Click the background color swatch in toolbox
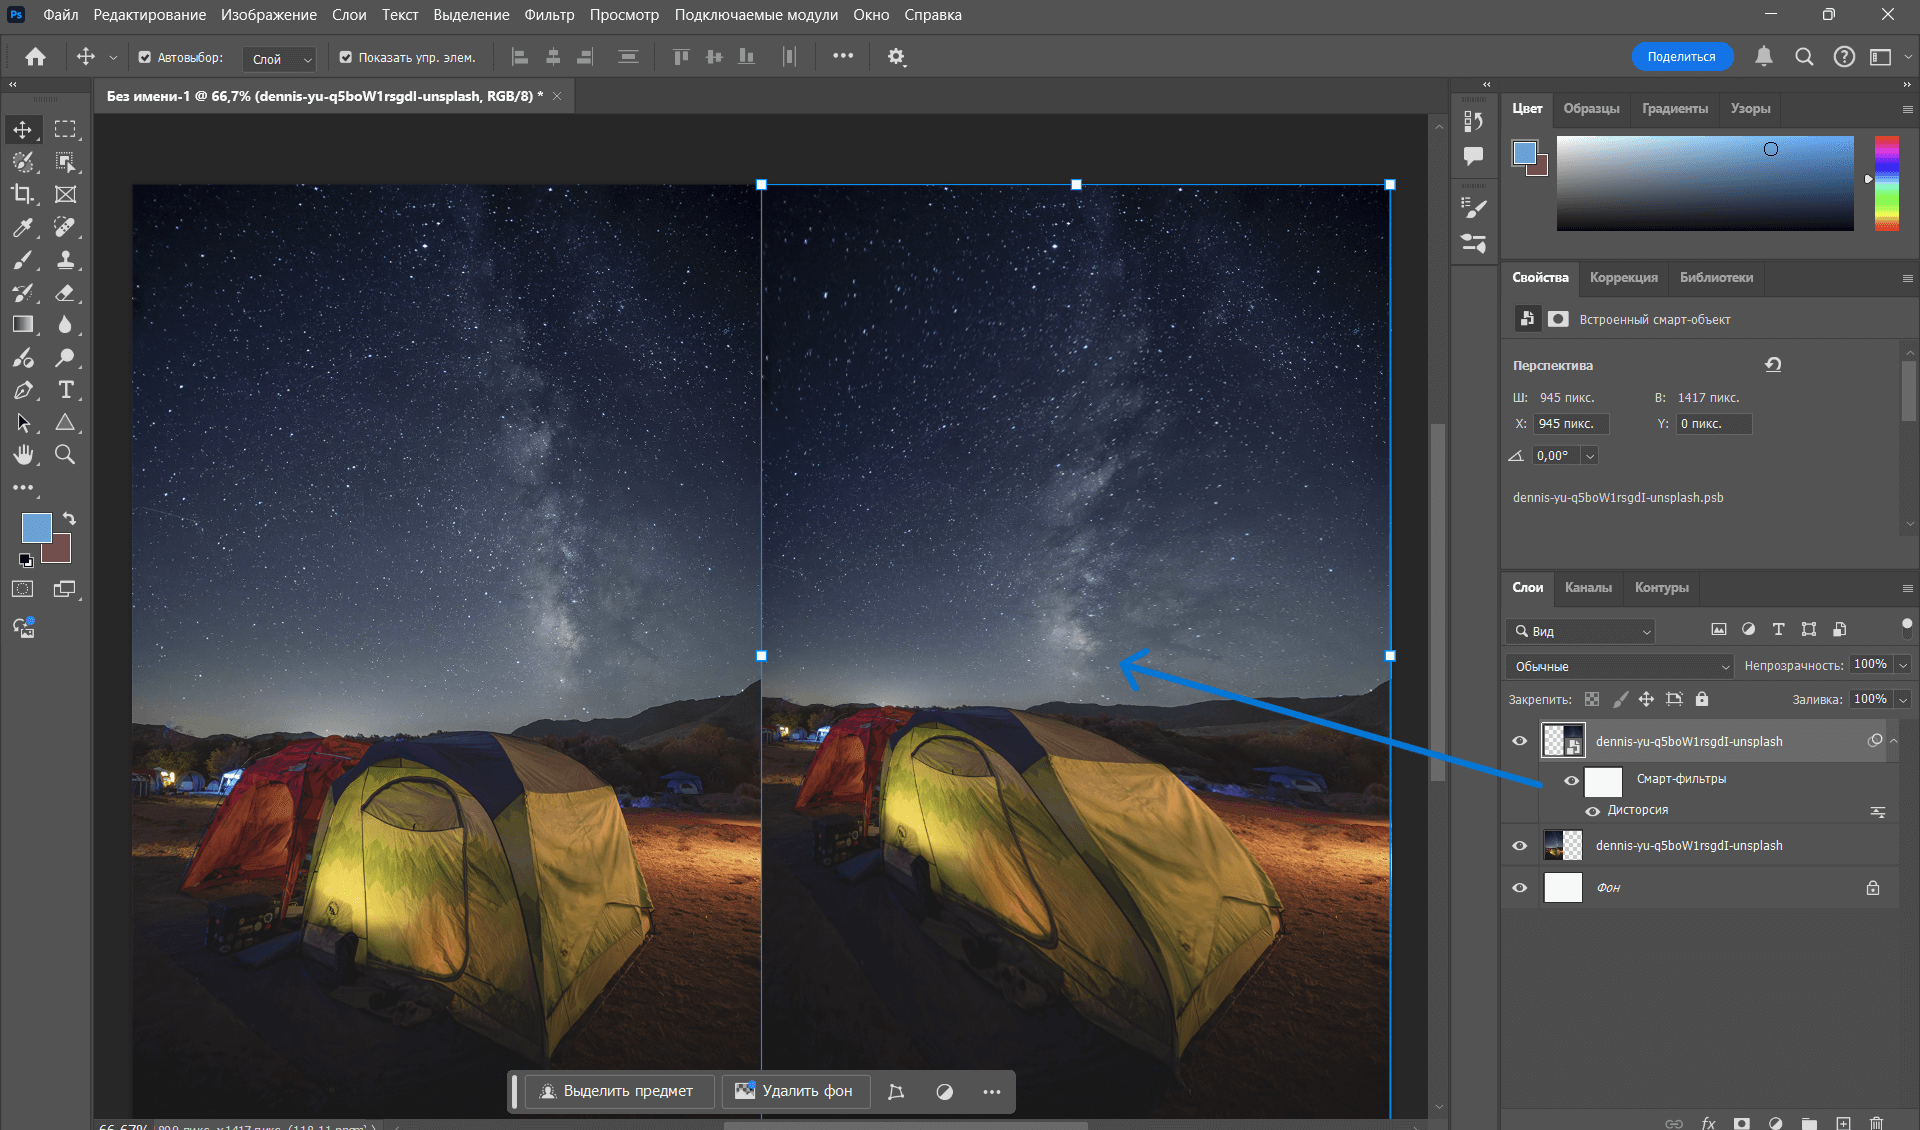This screenshot has height=1130, width=1920. (60, 551)
